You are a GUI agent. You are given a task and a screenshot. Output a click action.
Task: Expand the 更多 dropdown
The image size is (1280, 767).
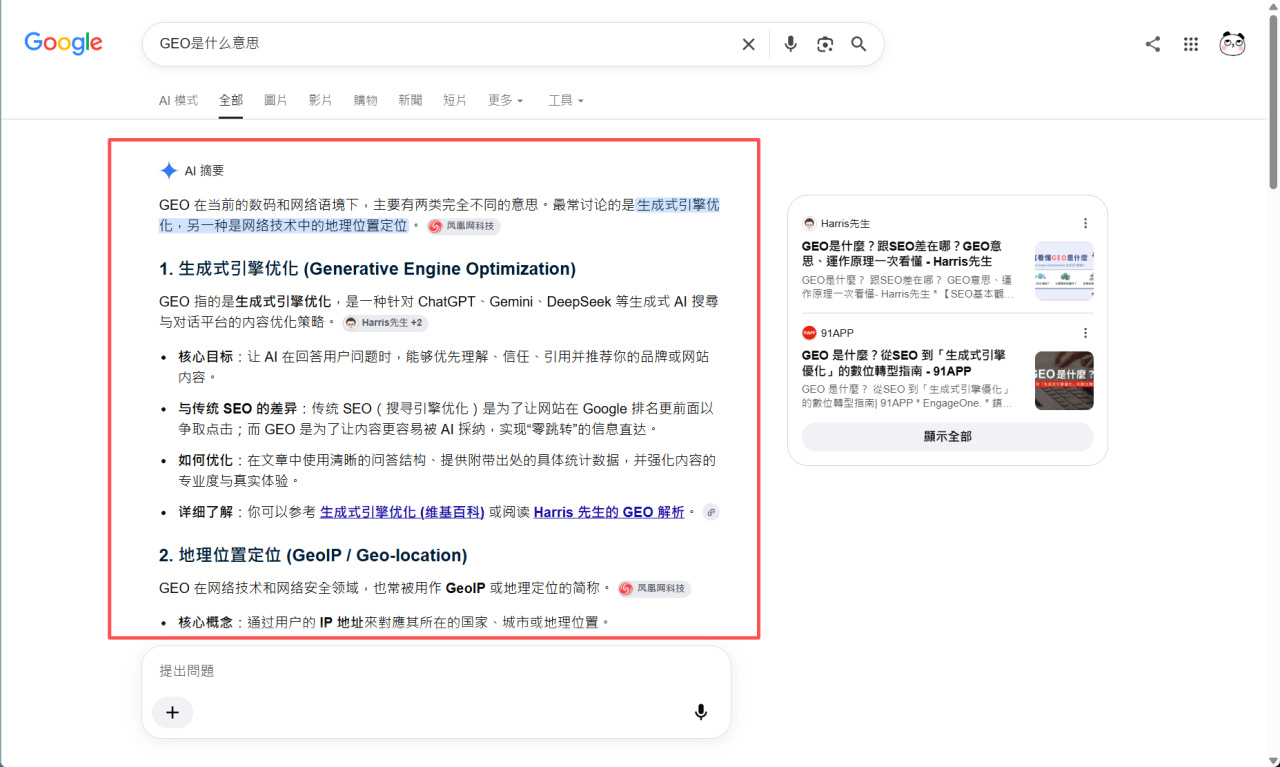tap(505, 100)
